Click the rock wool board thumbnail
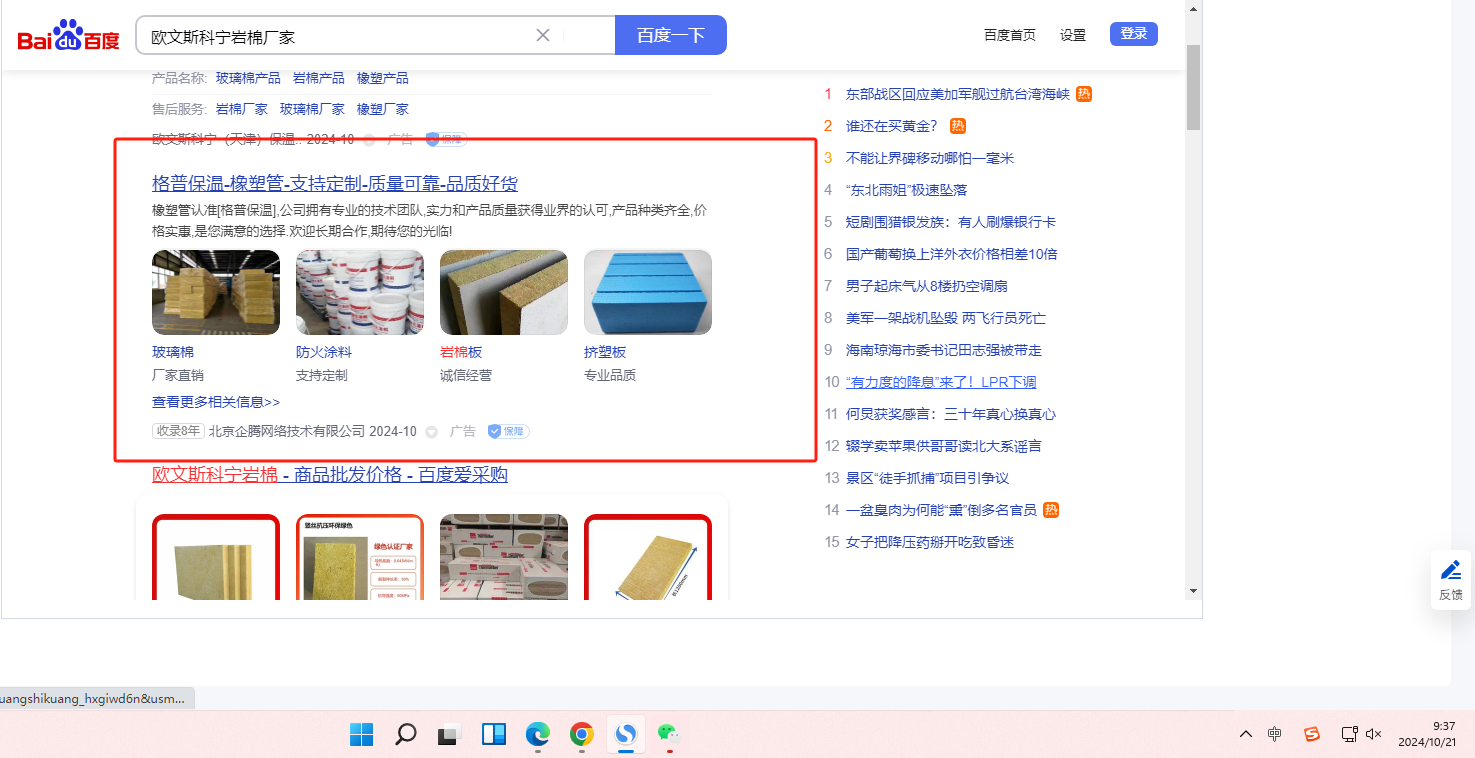1475x758 pixels. (x=504, y=292)
